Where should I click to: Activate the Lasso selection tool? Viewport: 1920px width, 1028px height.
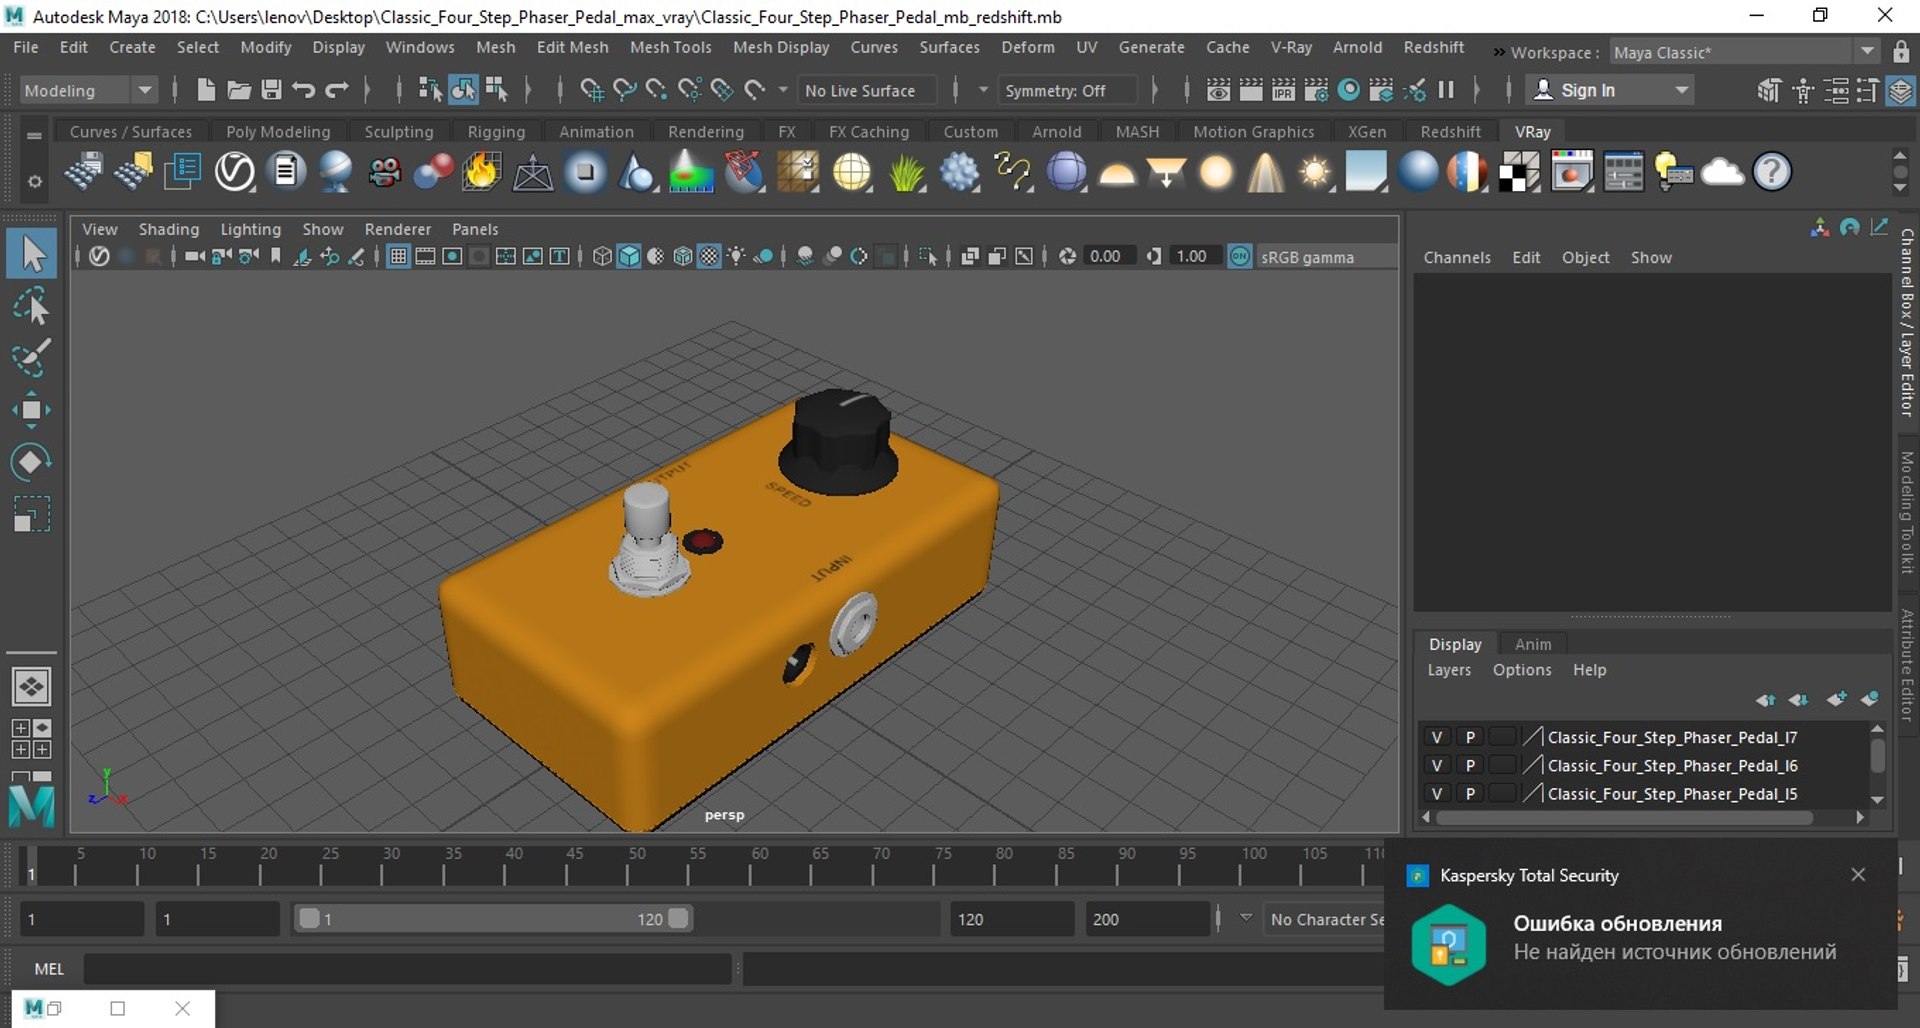[32, 306]
